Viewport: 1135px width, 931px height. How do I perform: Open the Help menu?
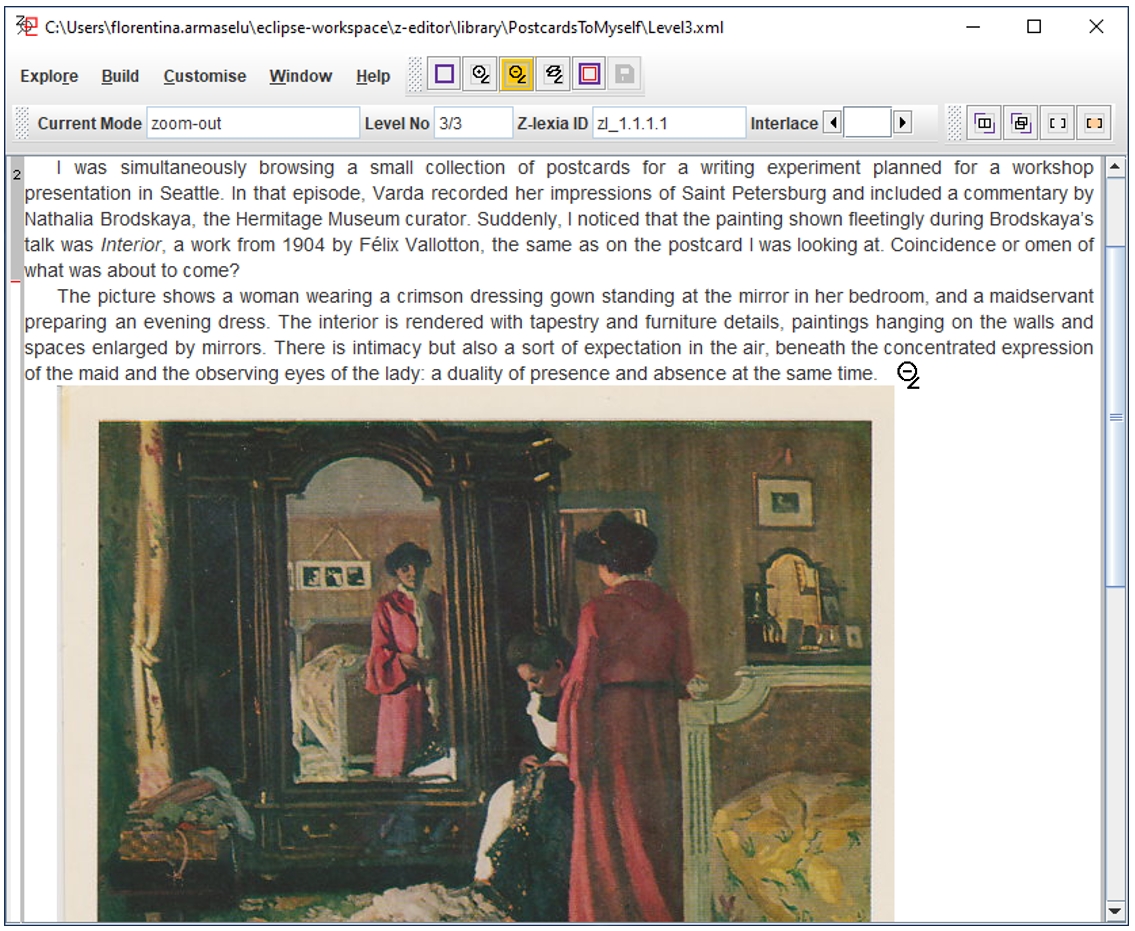click(x=373, y=76)
